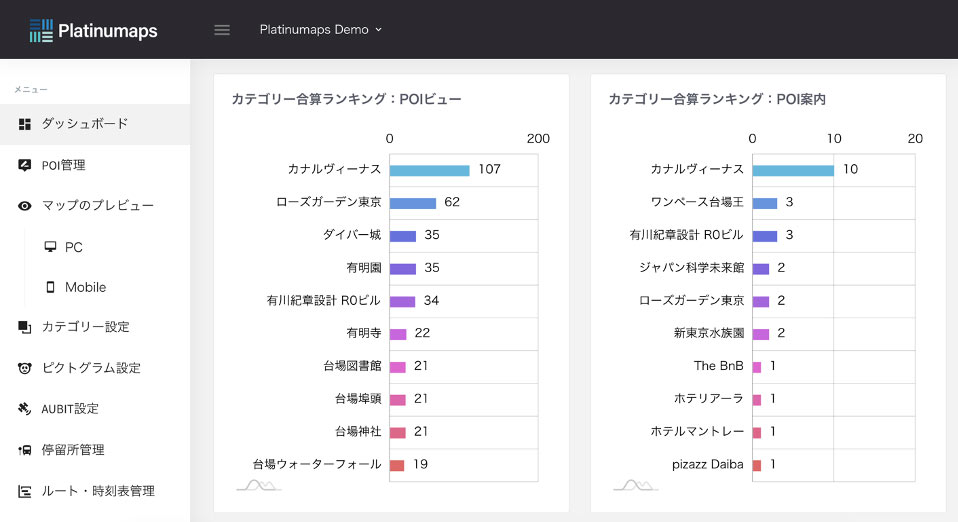Open ルート・時刻表管理 menu label

tap(98, 491)
